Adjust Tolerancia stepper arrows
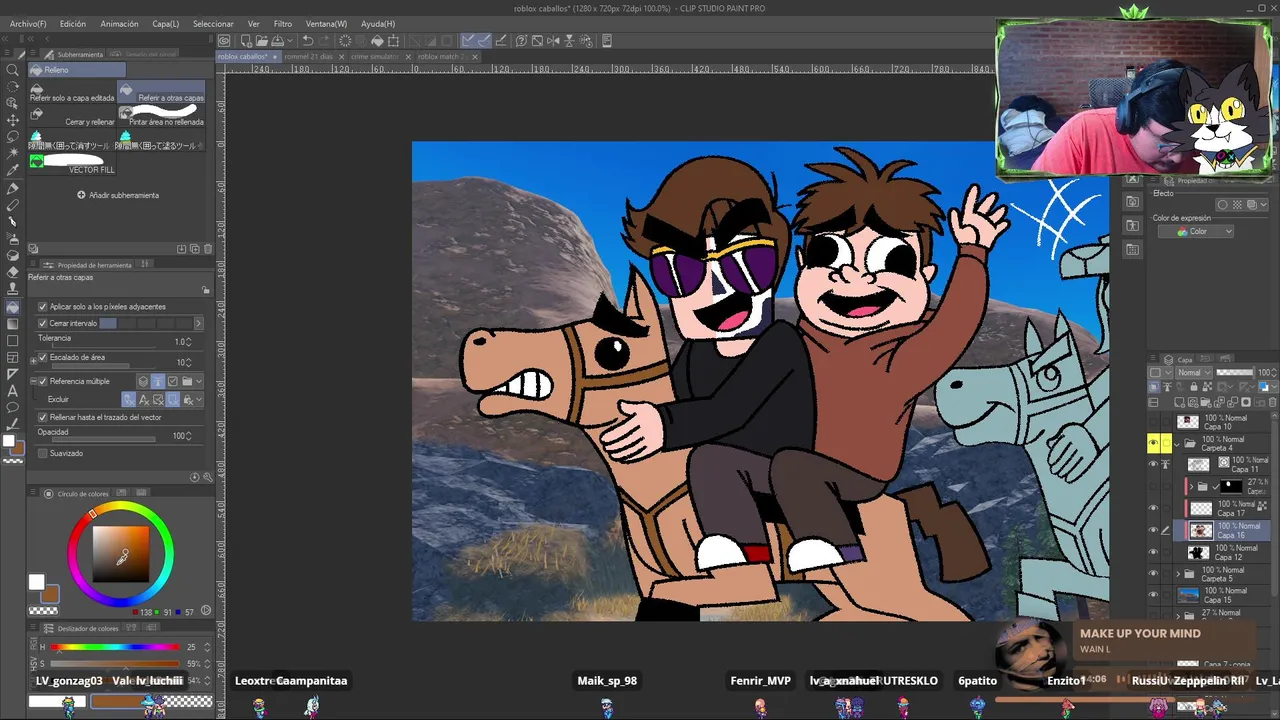The width and height of the screenshot is (1280, 720). (189, 342)
